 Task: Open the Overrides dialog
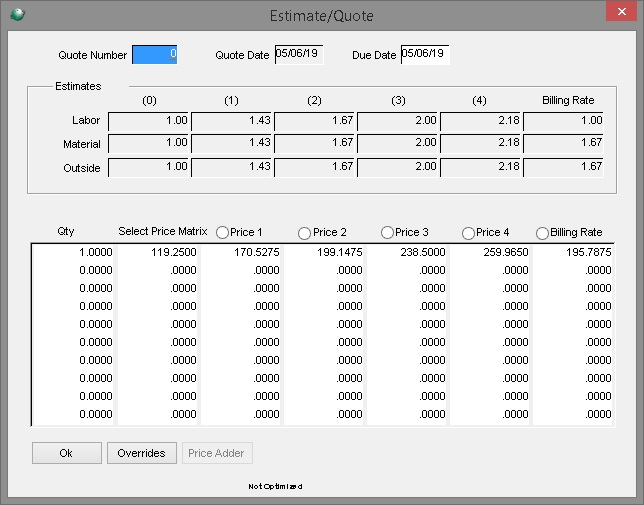(x=142, y=453)
